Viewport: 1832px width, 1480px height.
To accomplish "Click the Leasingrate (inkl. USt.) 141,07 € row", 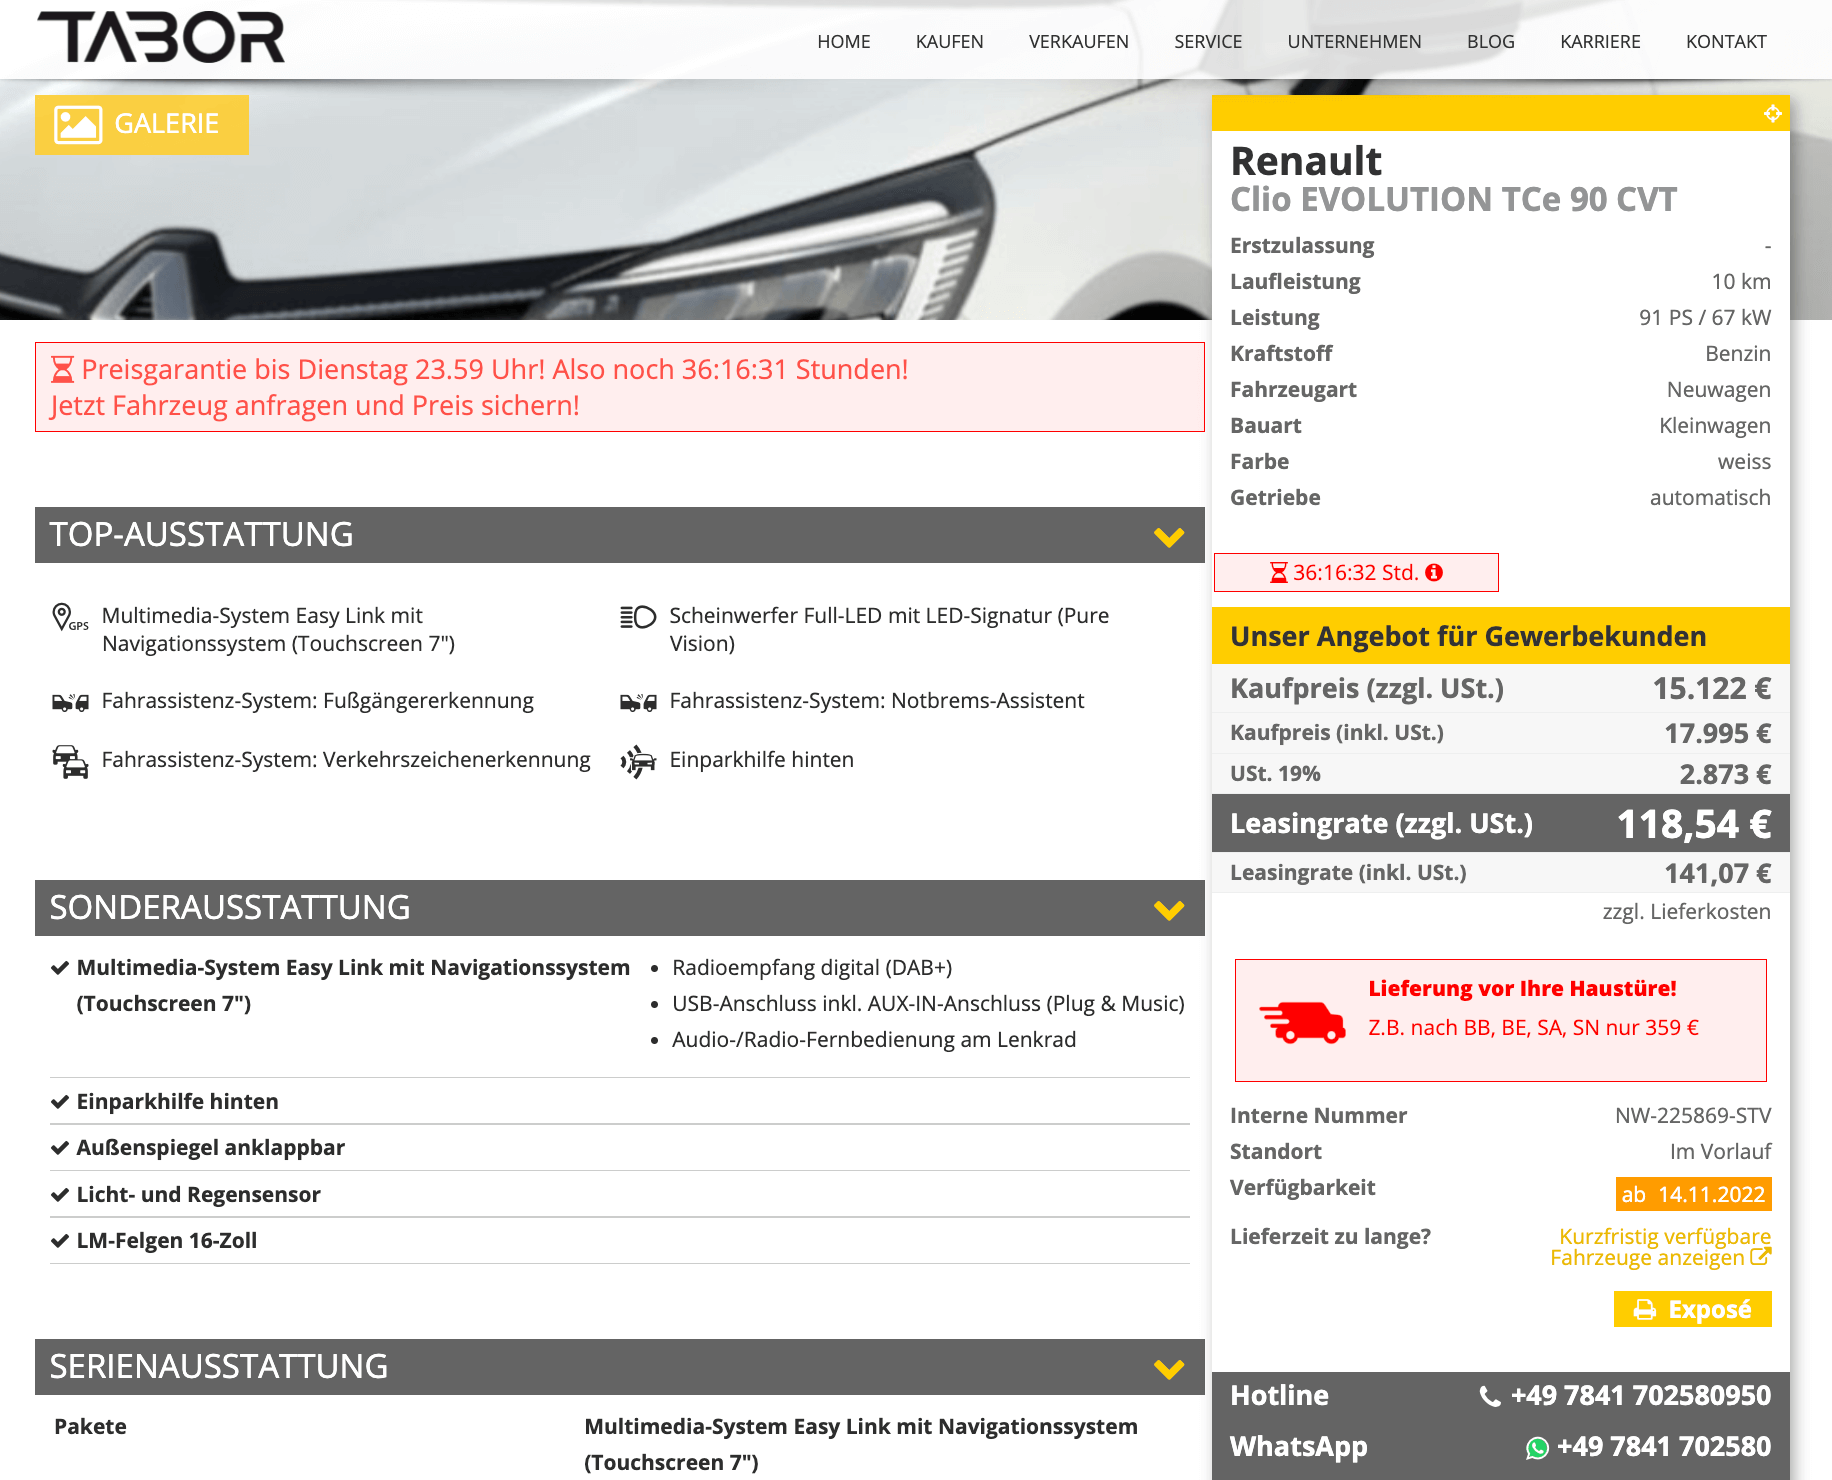I will click(x=1501, y=873).
